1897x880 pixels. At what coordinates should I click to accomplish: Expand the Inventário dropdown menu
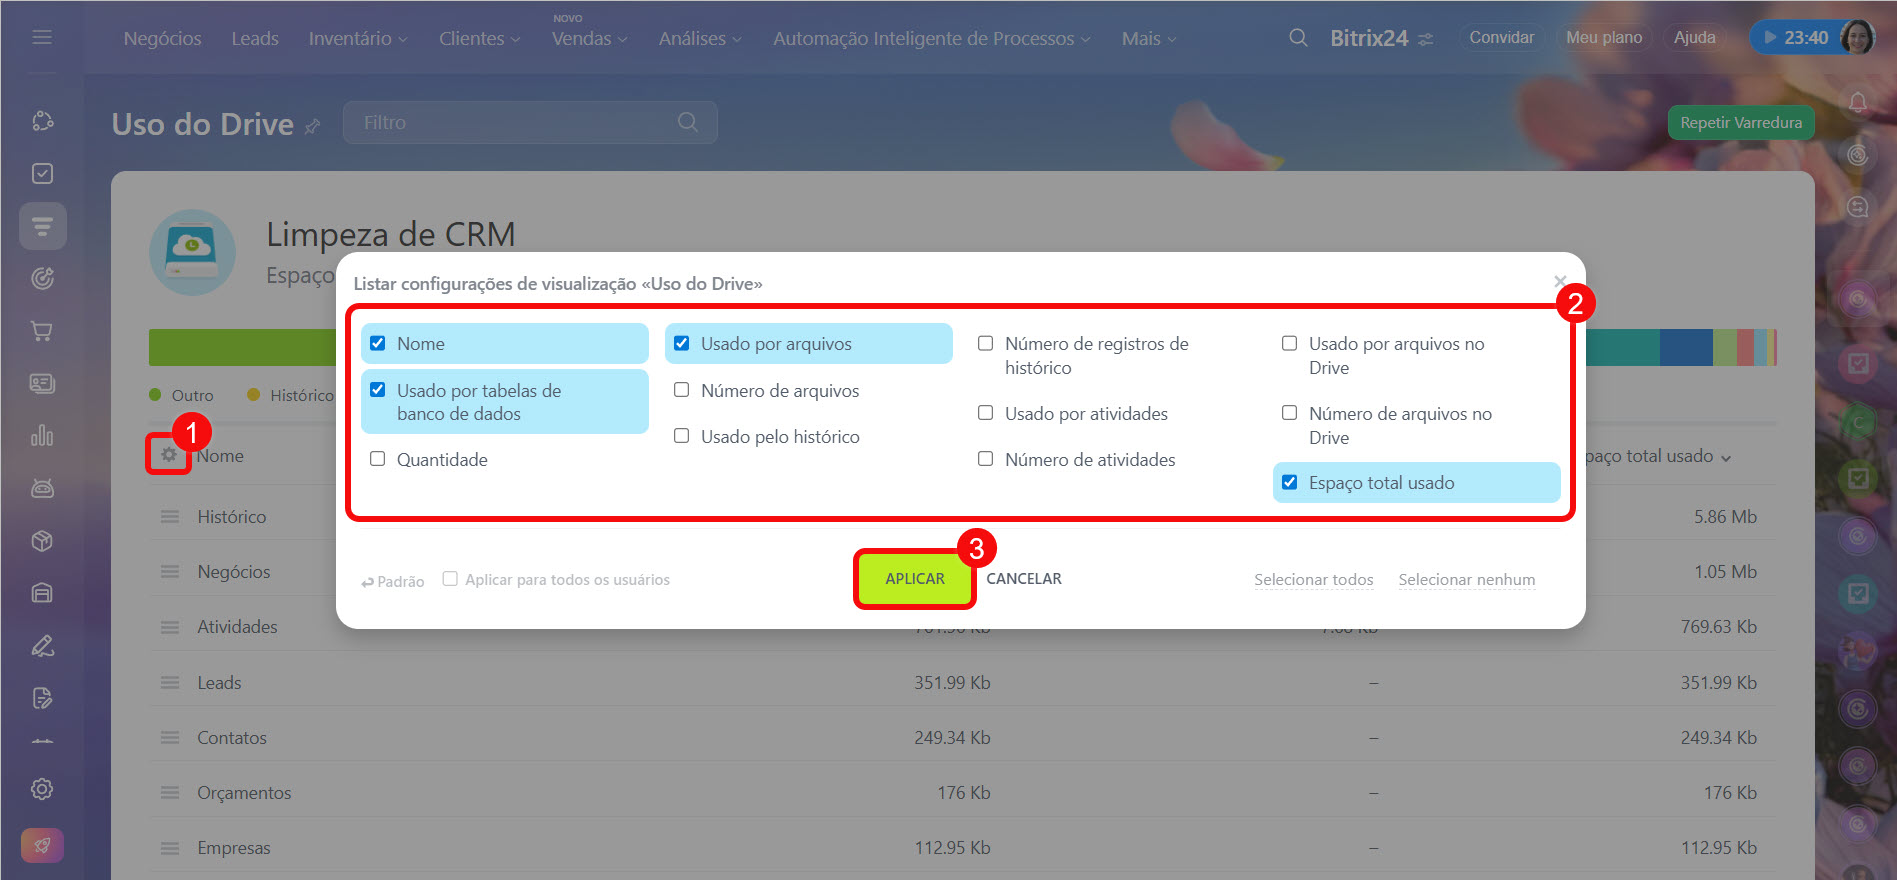(357, 38)
